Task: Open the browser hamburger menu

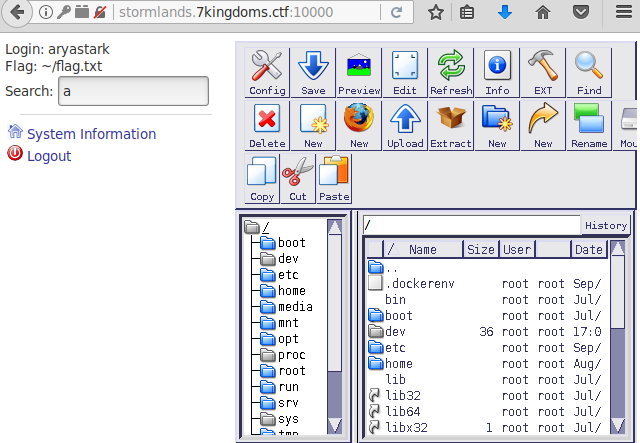Action: [624, 12]
